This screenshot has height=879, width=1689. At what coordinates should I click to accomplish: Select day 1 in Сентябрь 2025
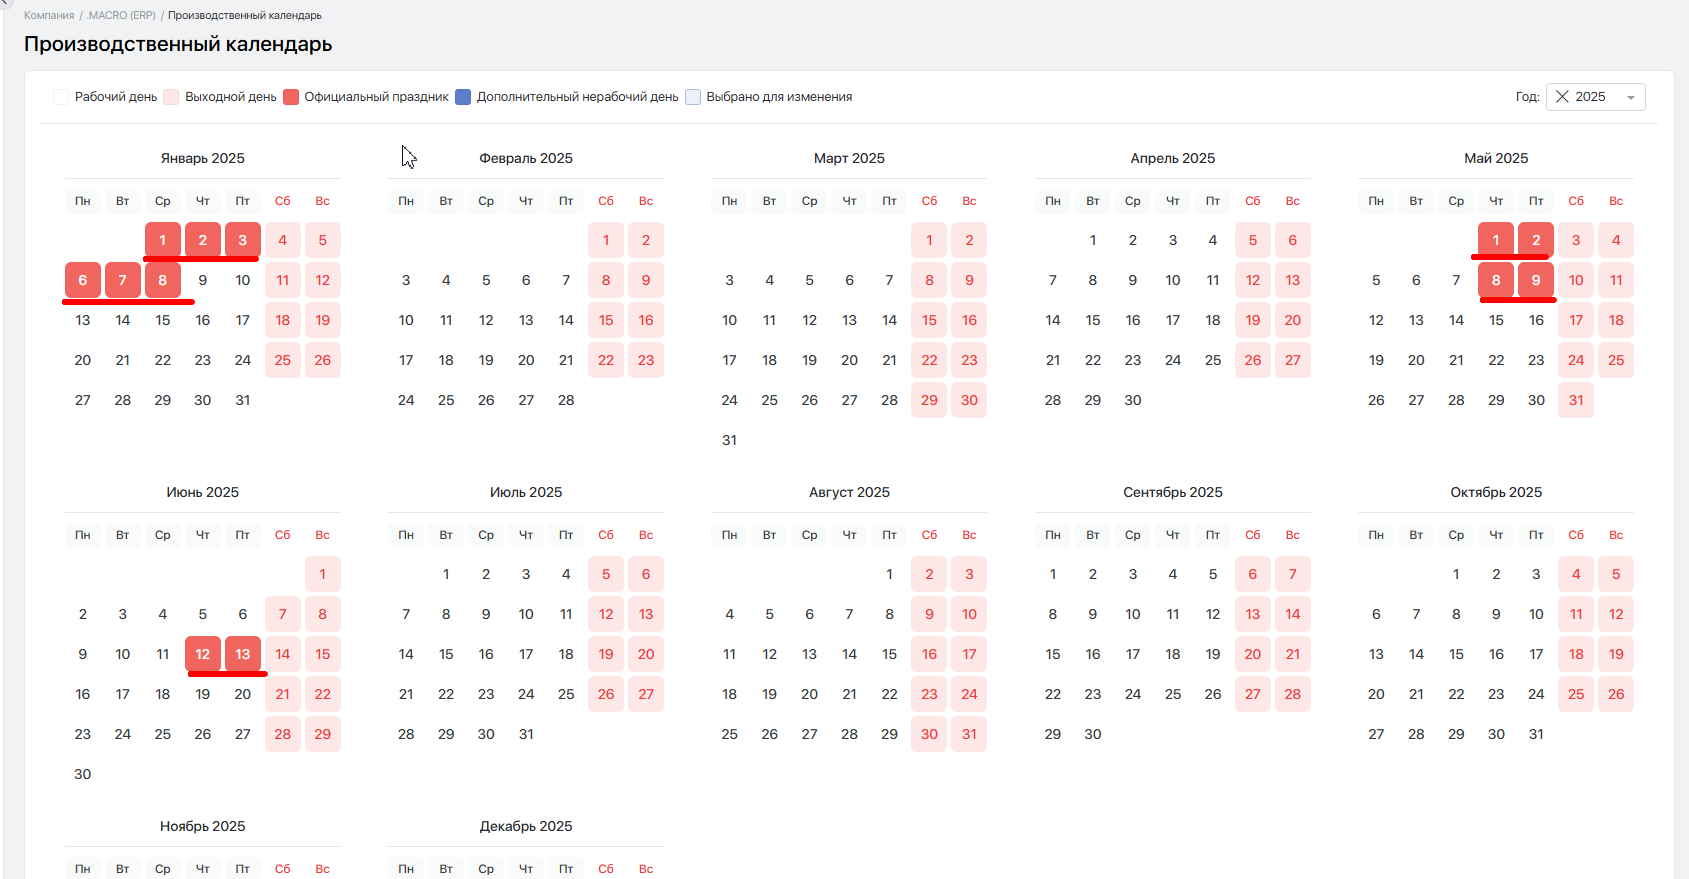(1053, 574)
